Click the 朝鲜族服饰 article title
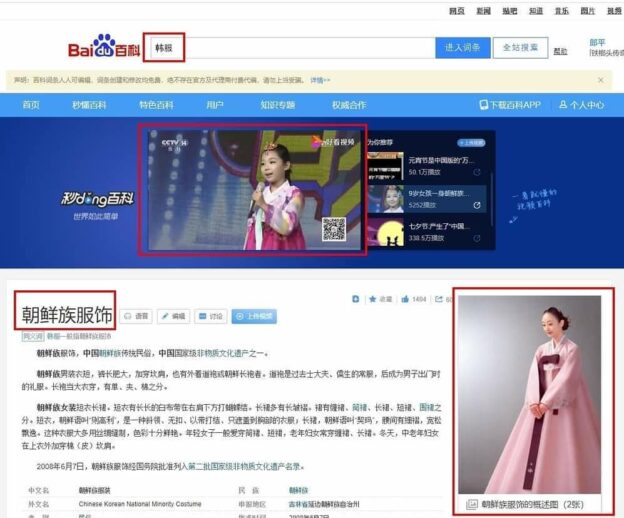Image resolution: width=624 pixels, height=518 pixels. click(66, 314)
